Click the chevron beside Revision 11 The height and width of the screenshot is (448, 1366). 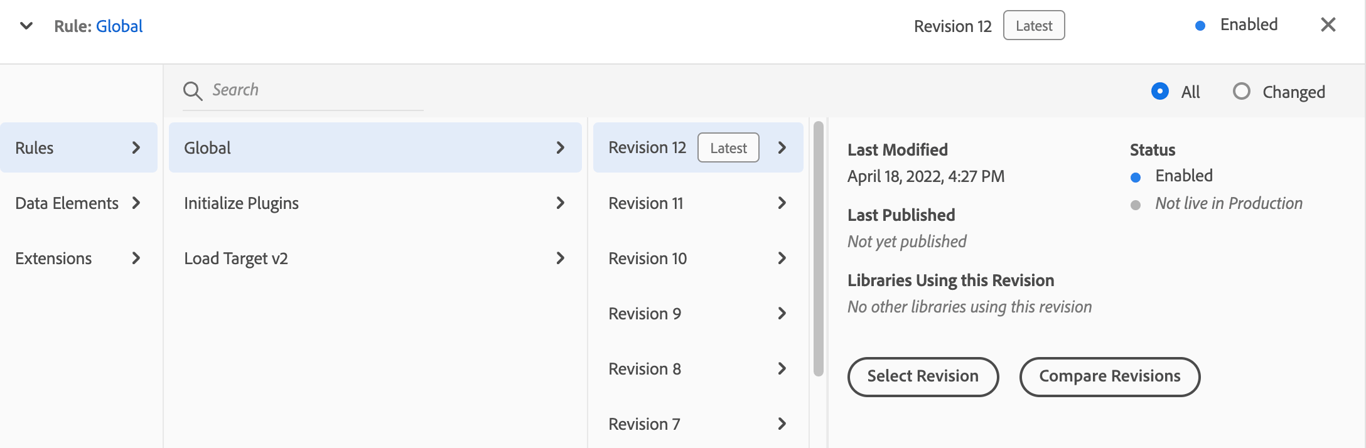pyautogui.click(x=782, y=203)
